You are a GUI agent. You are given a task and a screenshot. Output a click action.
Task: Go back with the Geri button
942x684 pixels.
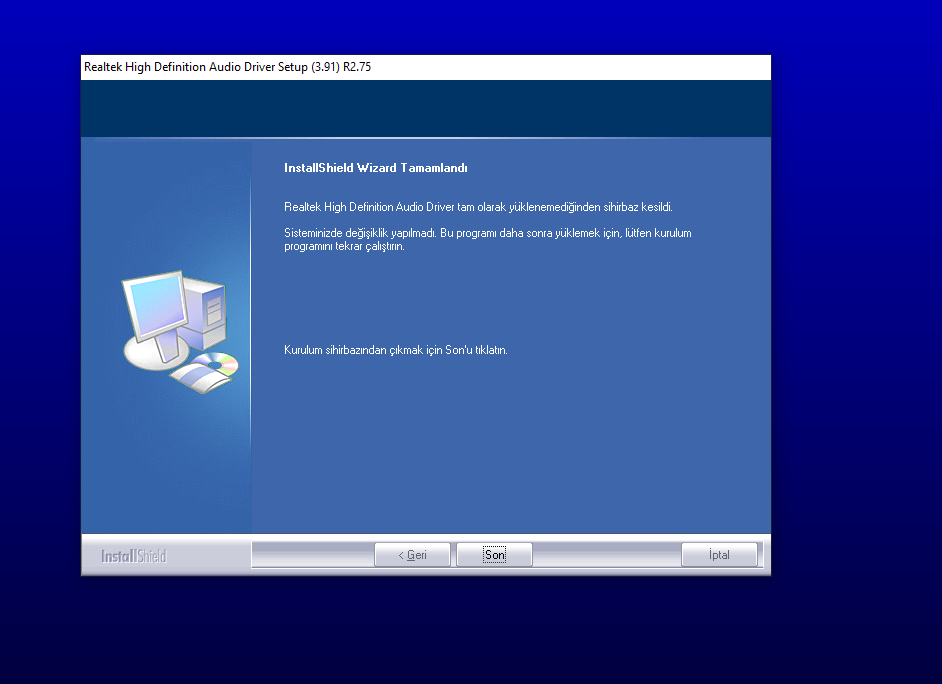[412, 555]
